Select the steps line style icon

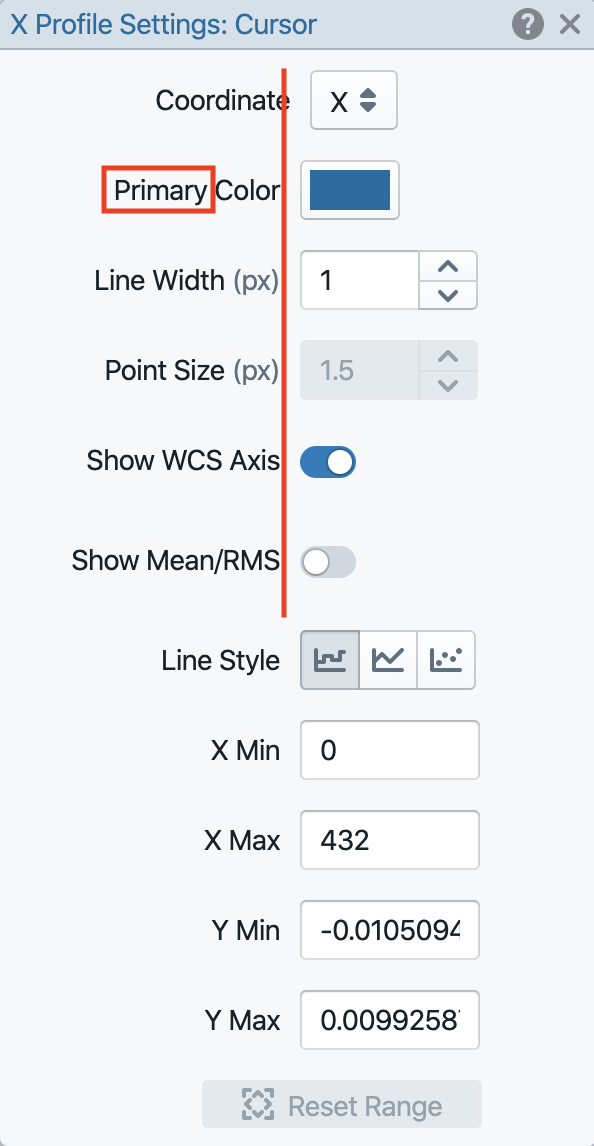(328, 660)
